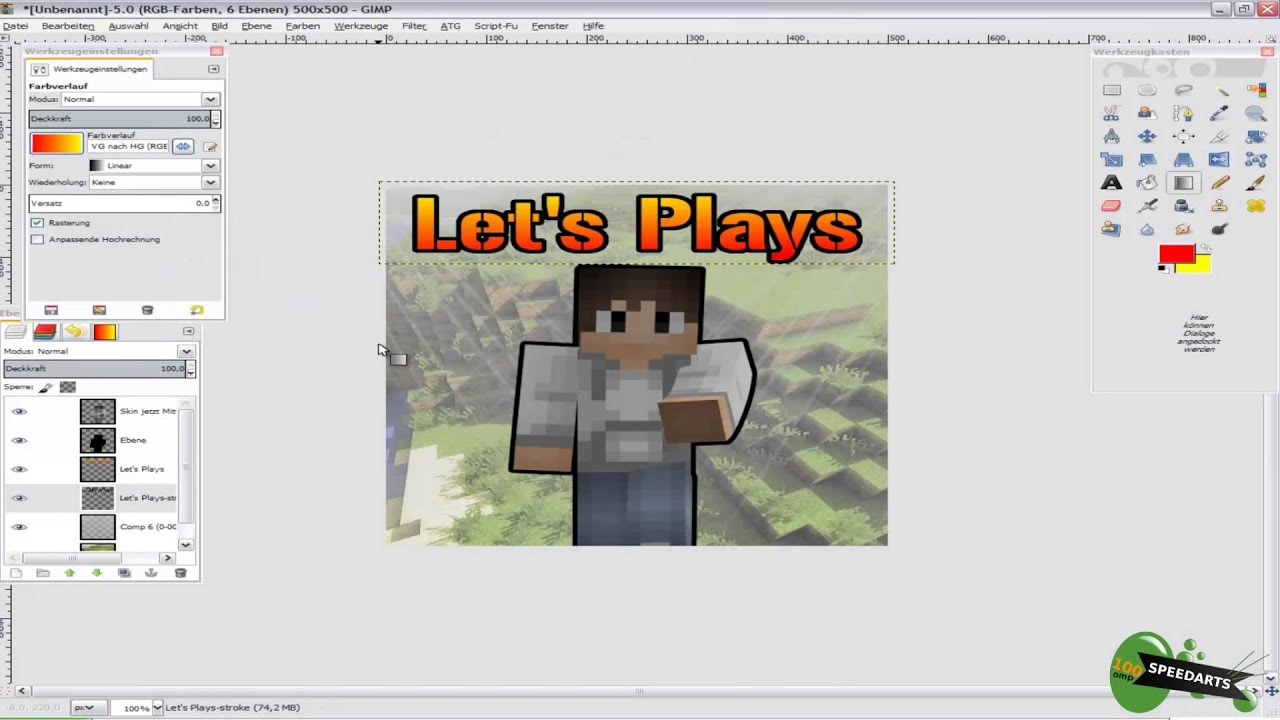Pick the Smudge tool

point(1183,229)
